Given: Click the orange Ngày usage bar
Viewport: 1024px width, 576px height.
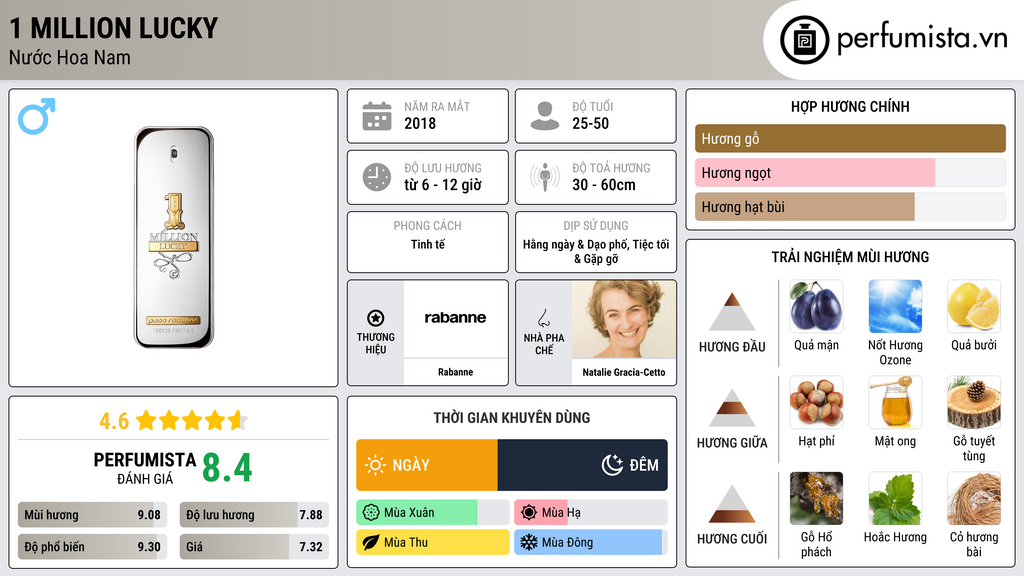Looking at the screenshot, I should [427, 465].
